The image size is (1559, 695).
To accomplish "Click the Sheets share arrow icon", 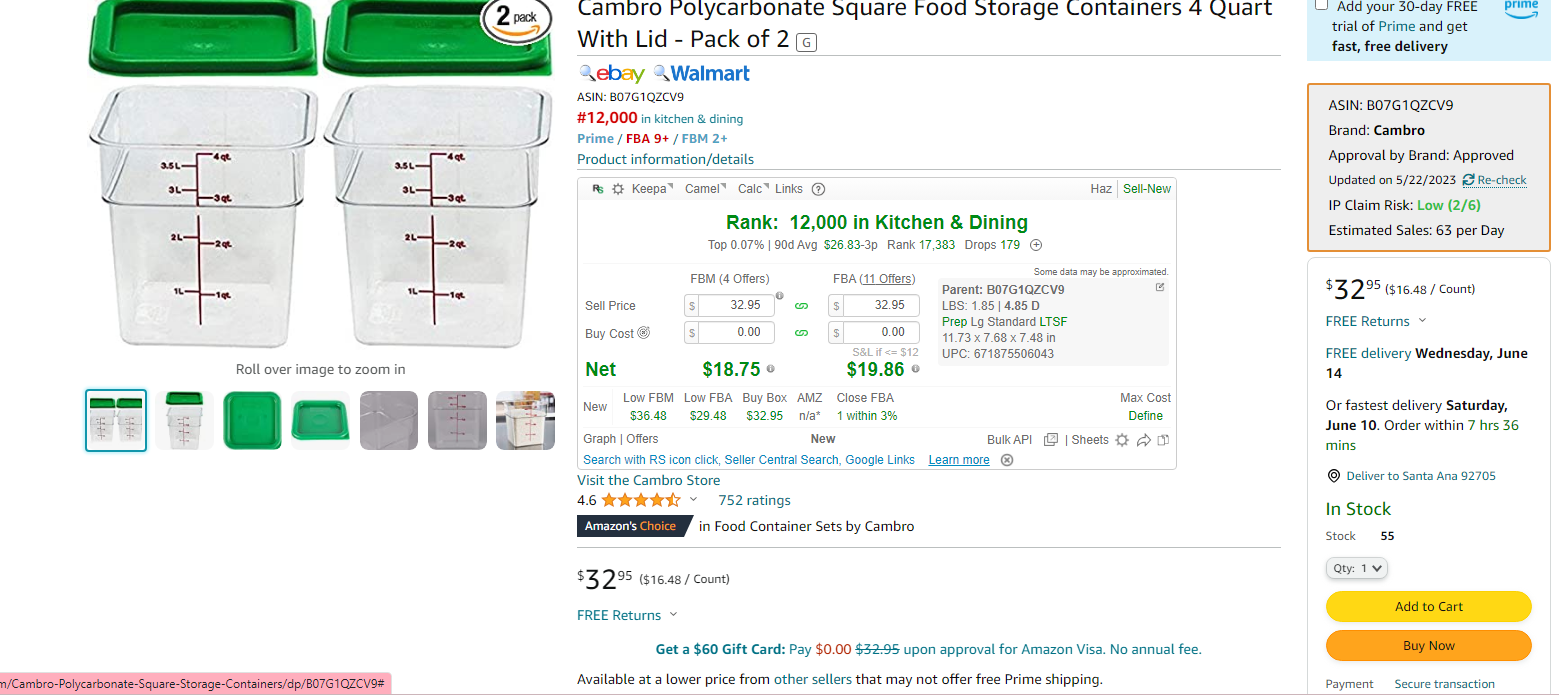I will [1143, 440].
